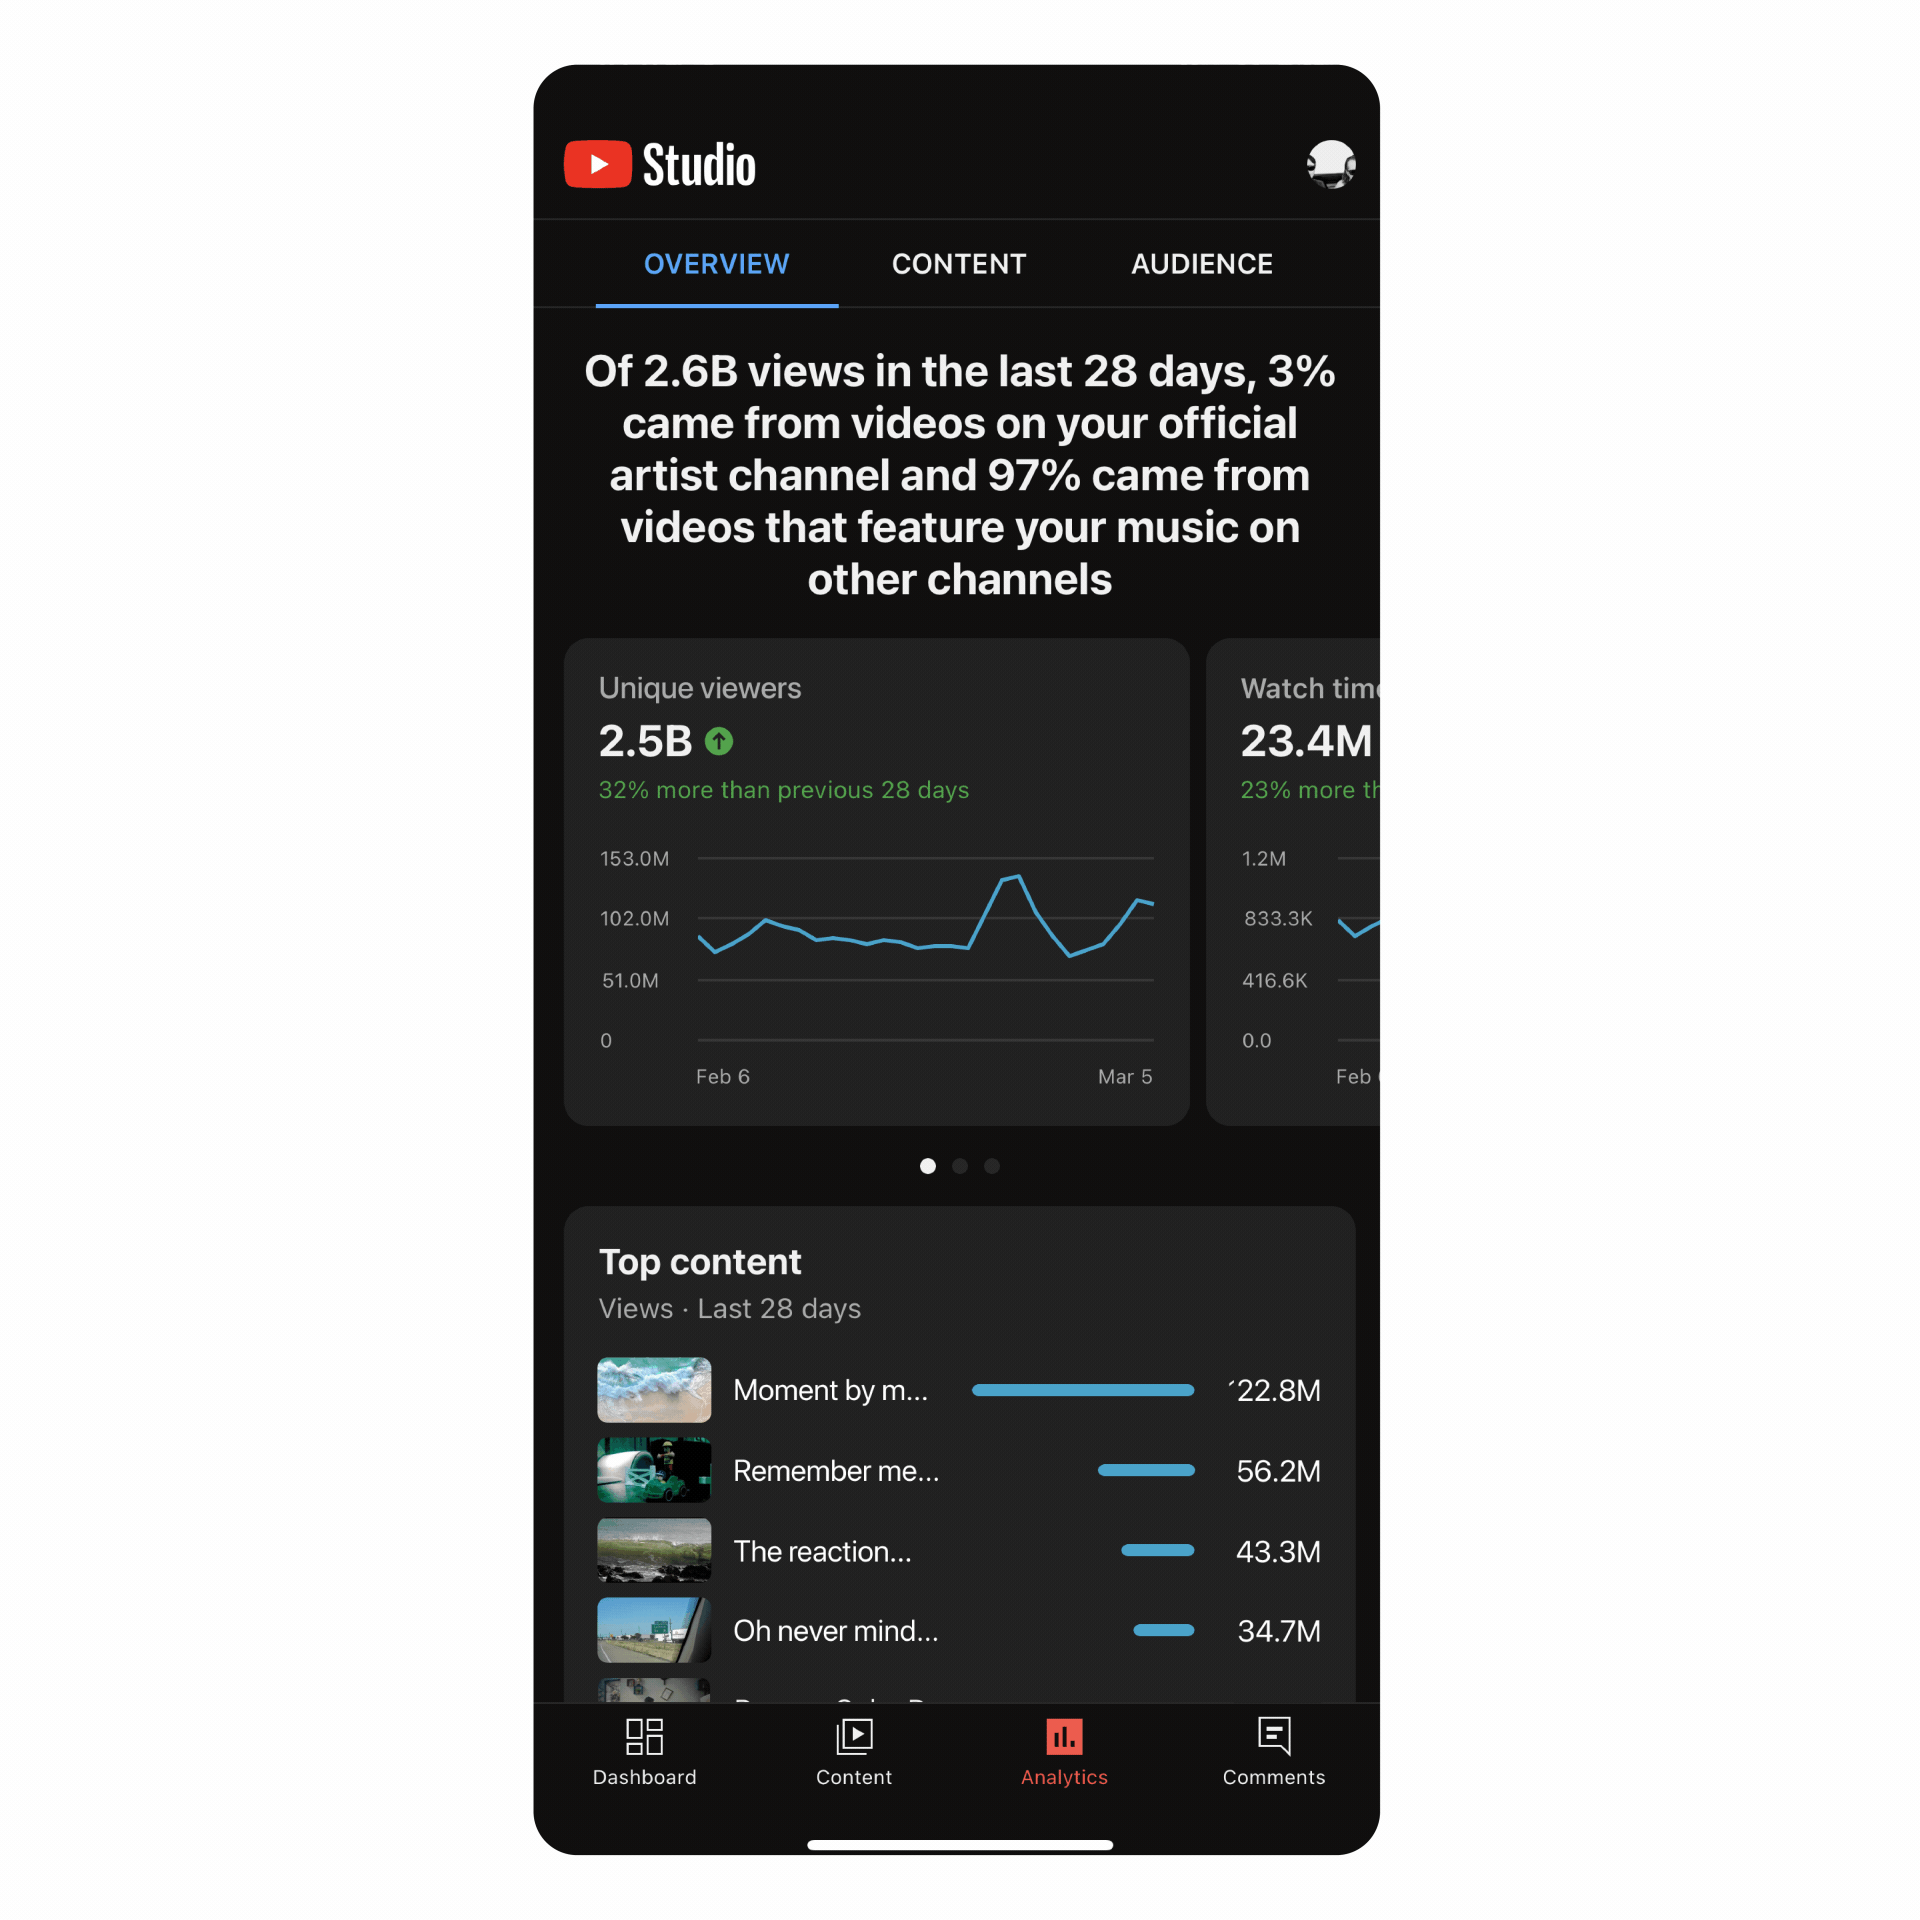
Task: Select the Overview tab
Action: (712, 264)
